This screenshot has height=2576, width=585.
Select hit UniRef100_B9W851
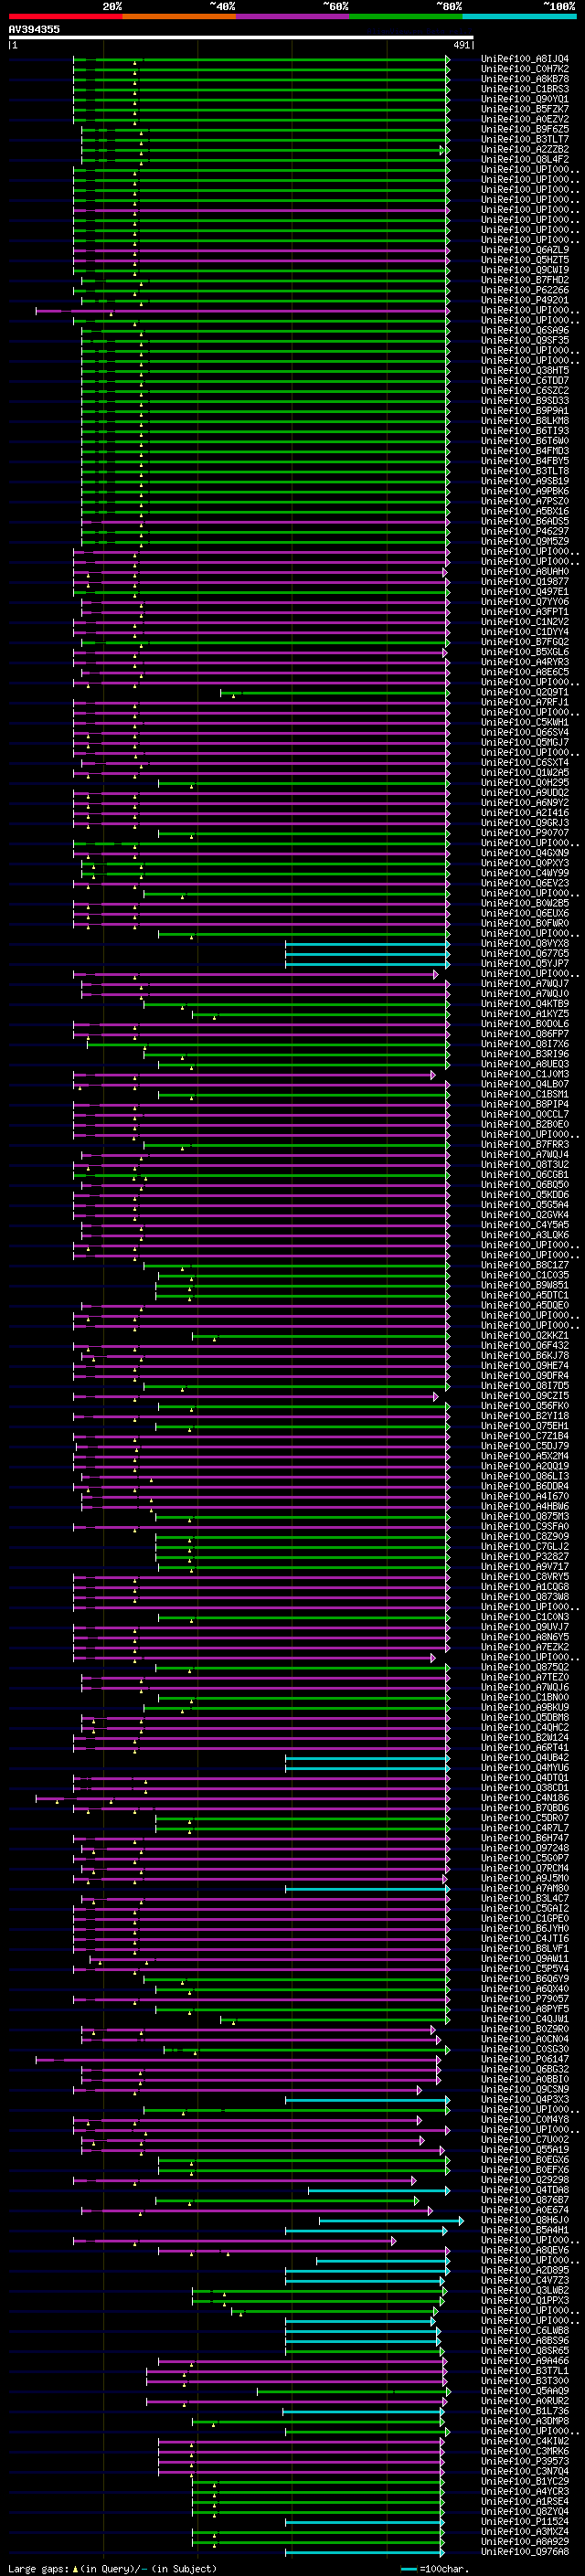click(x=525, y=1285)
